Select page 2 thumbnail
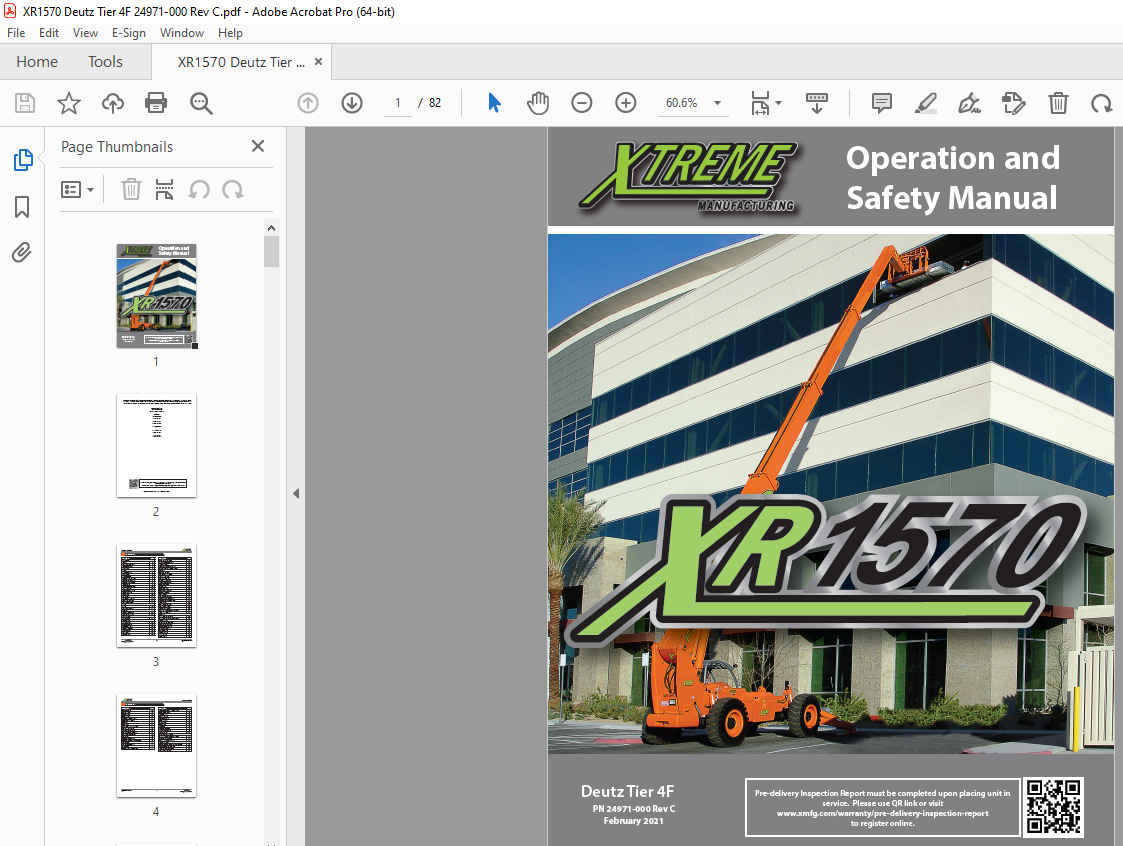1123x846 pixels. tap(156, 446)
